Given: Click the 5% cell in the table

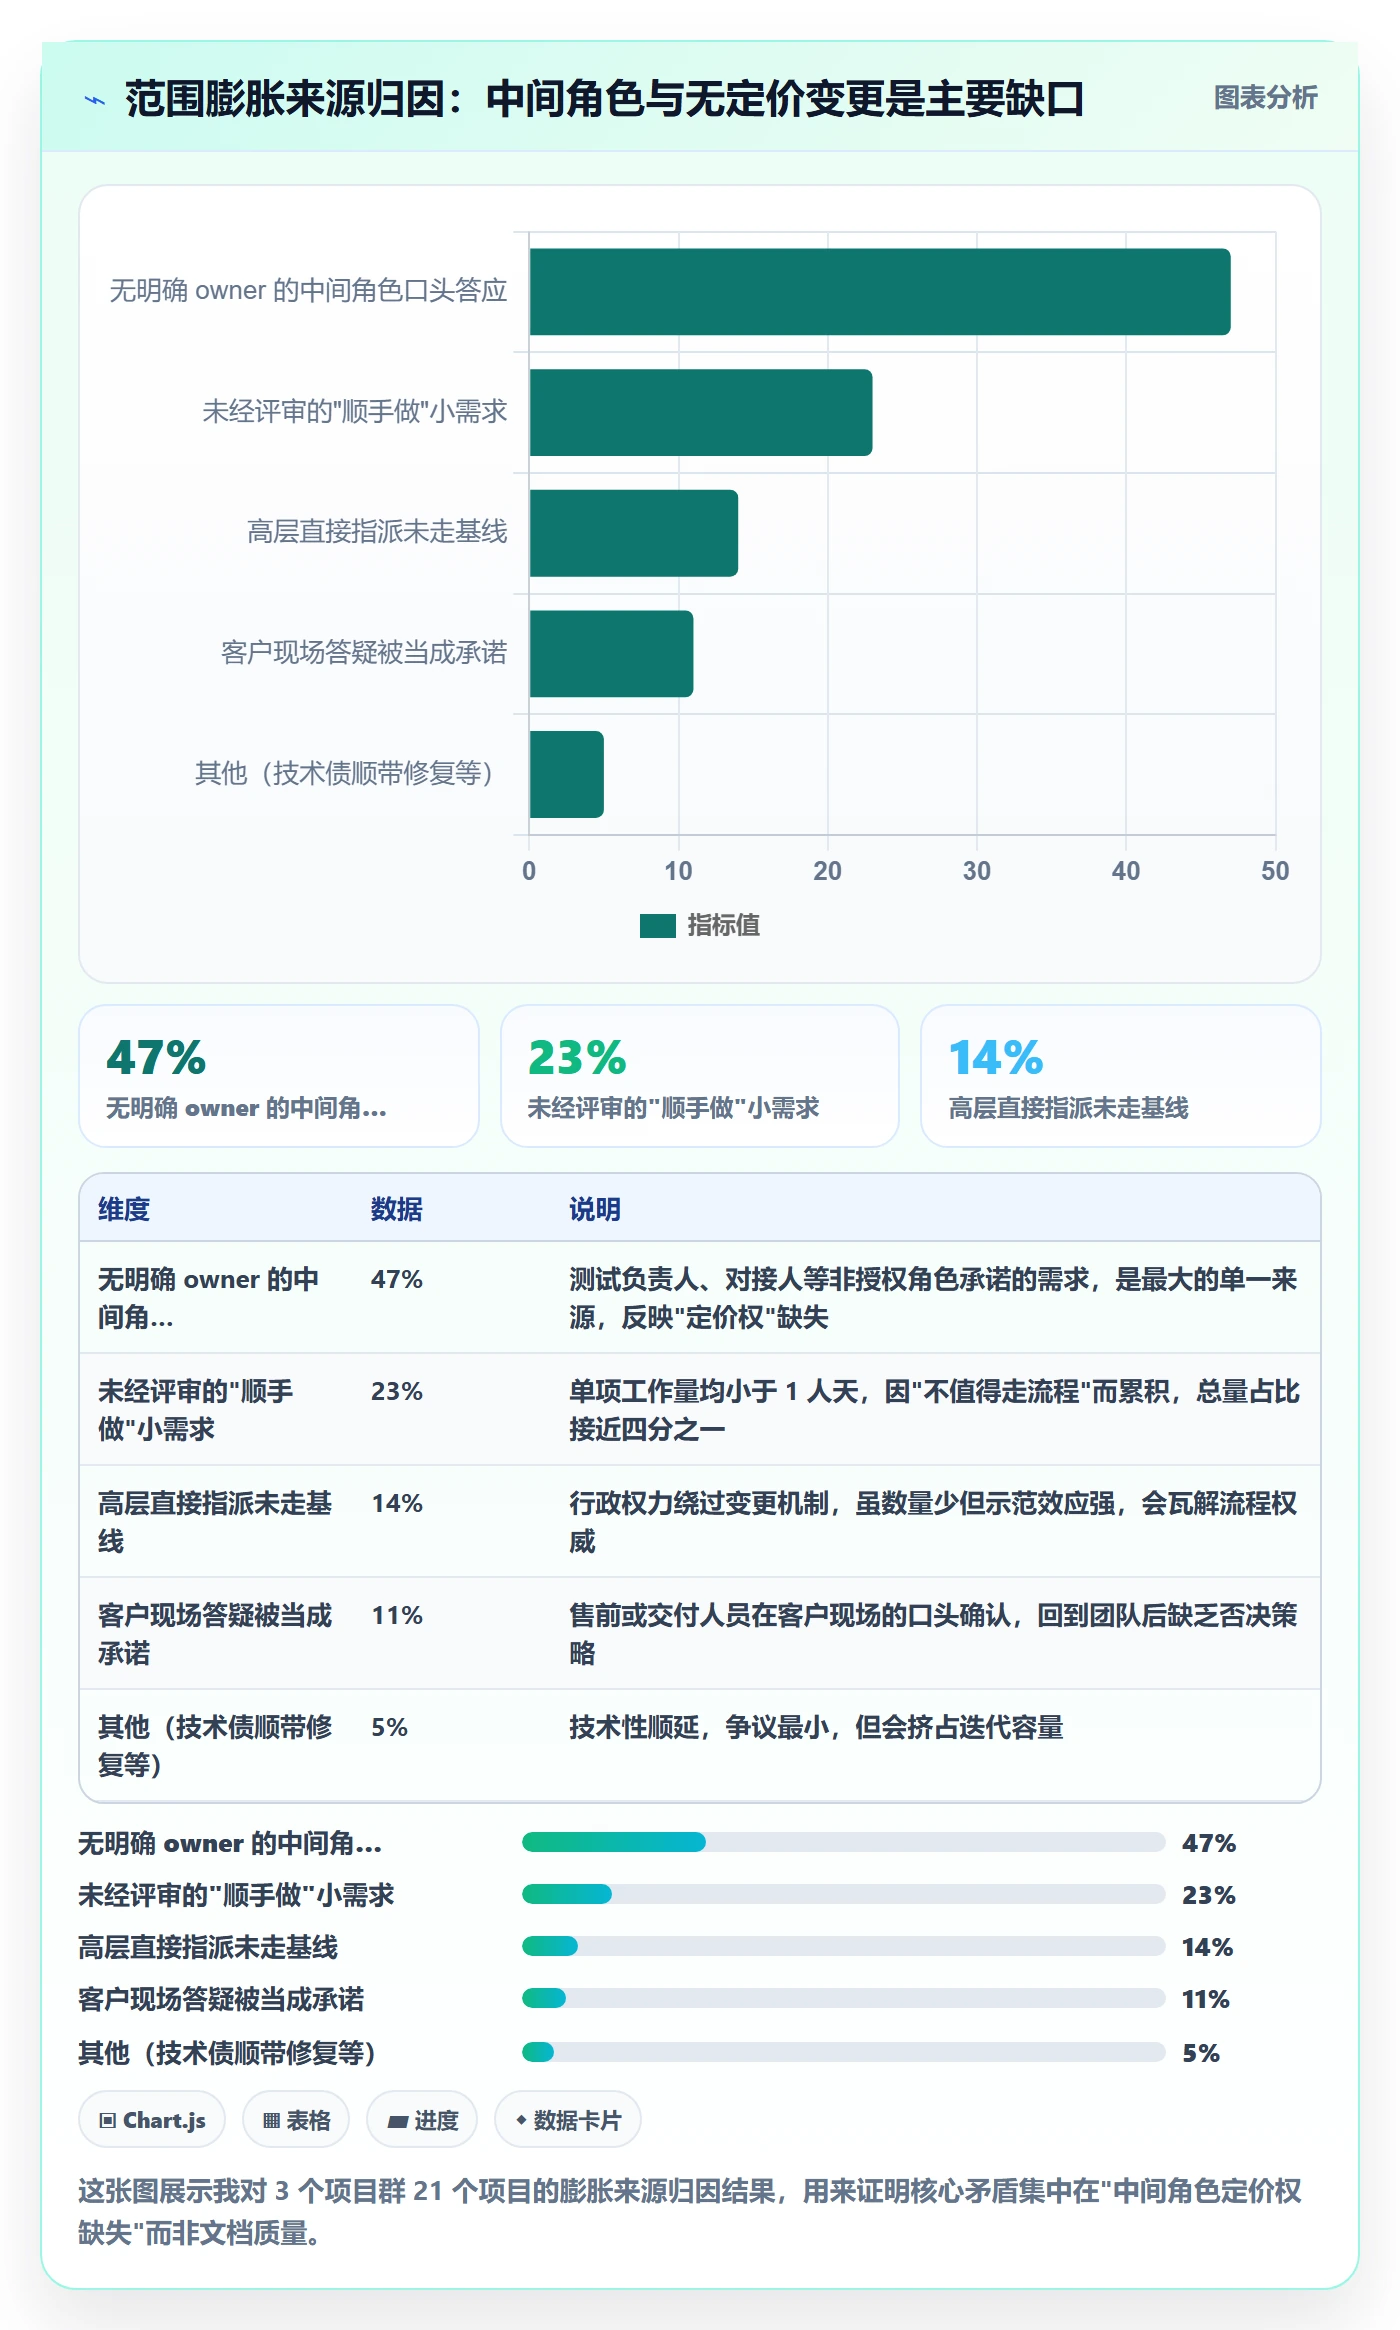Looking at the screenshot, I should pos(390,1727).
